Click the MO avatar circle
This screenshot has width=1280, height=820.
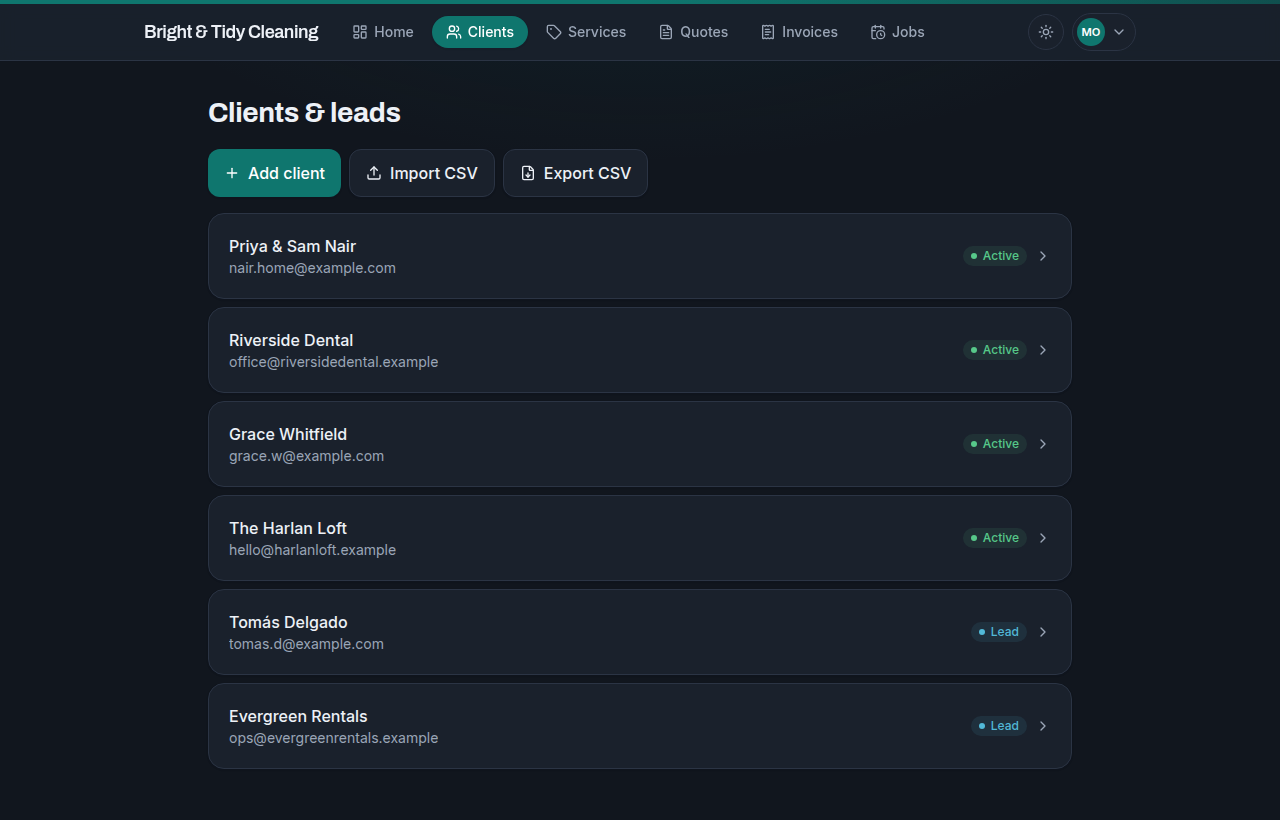pos(1091,32)
